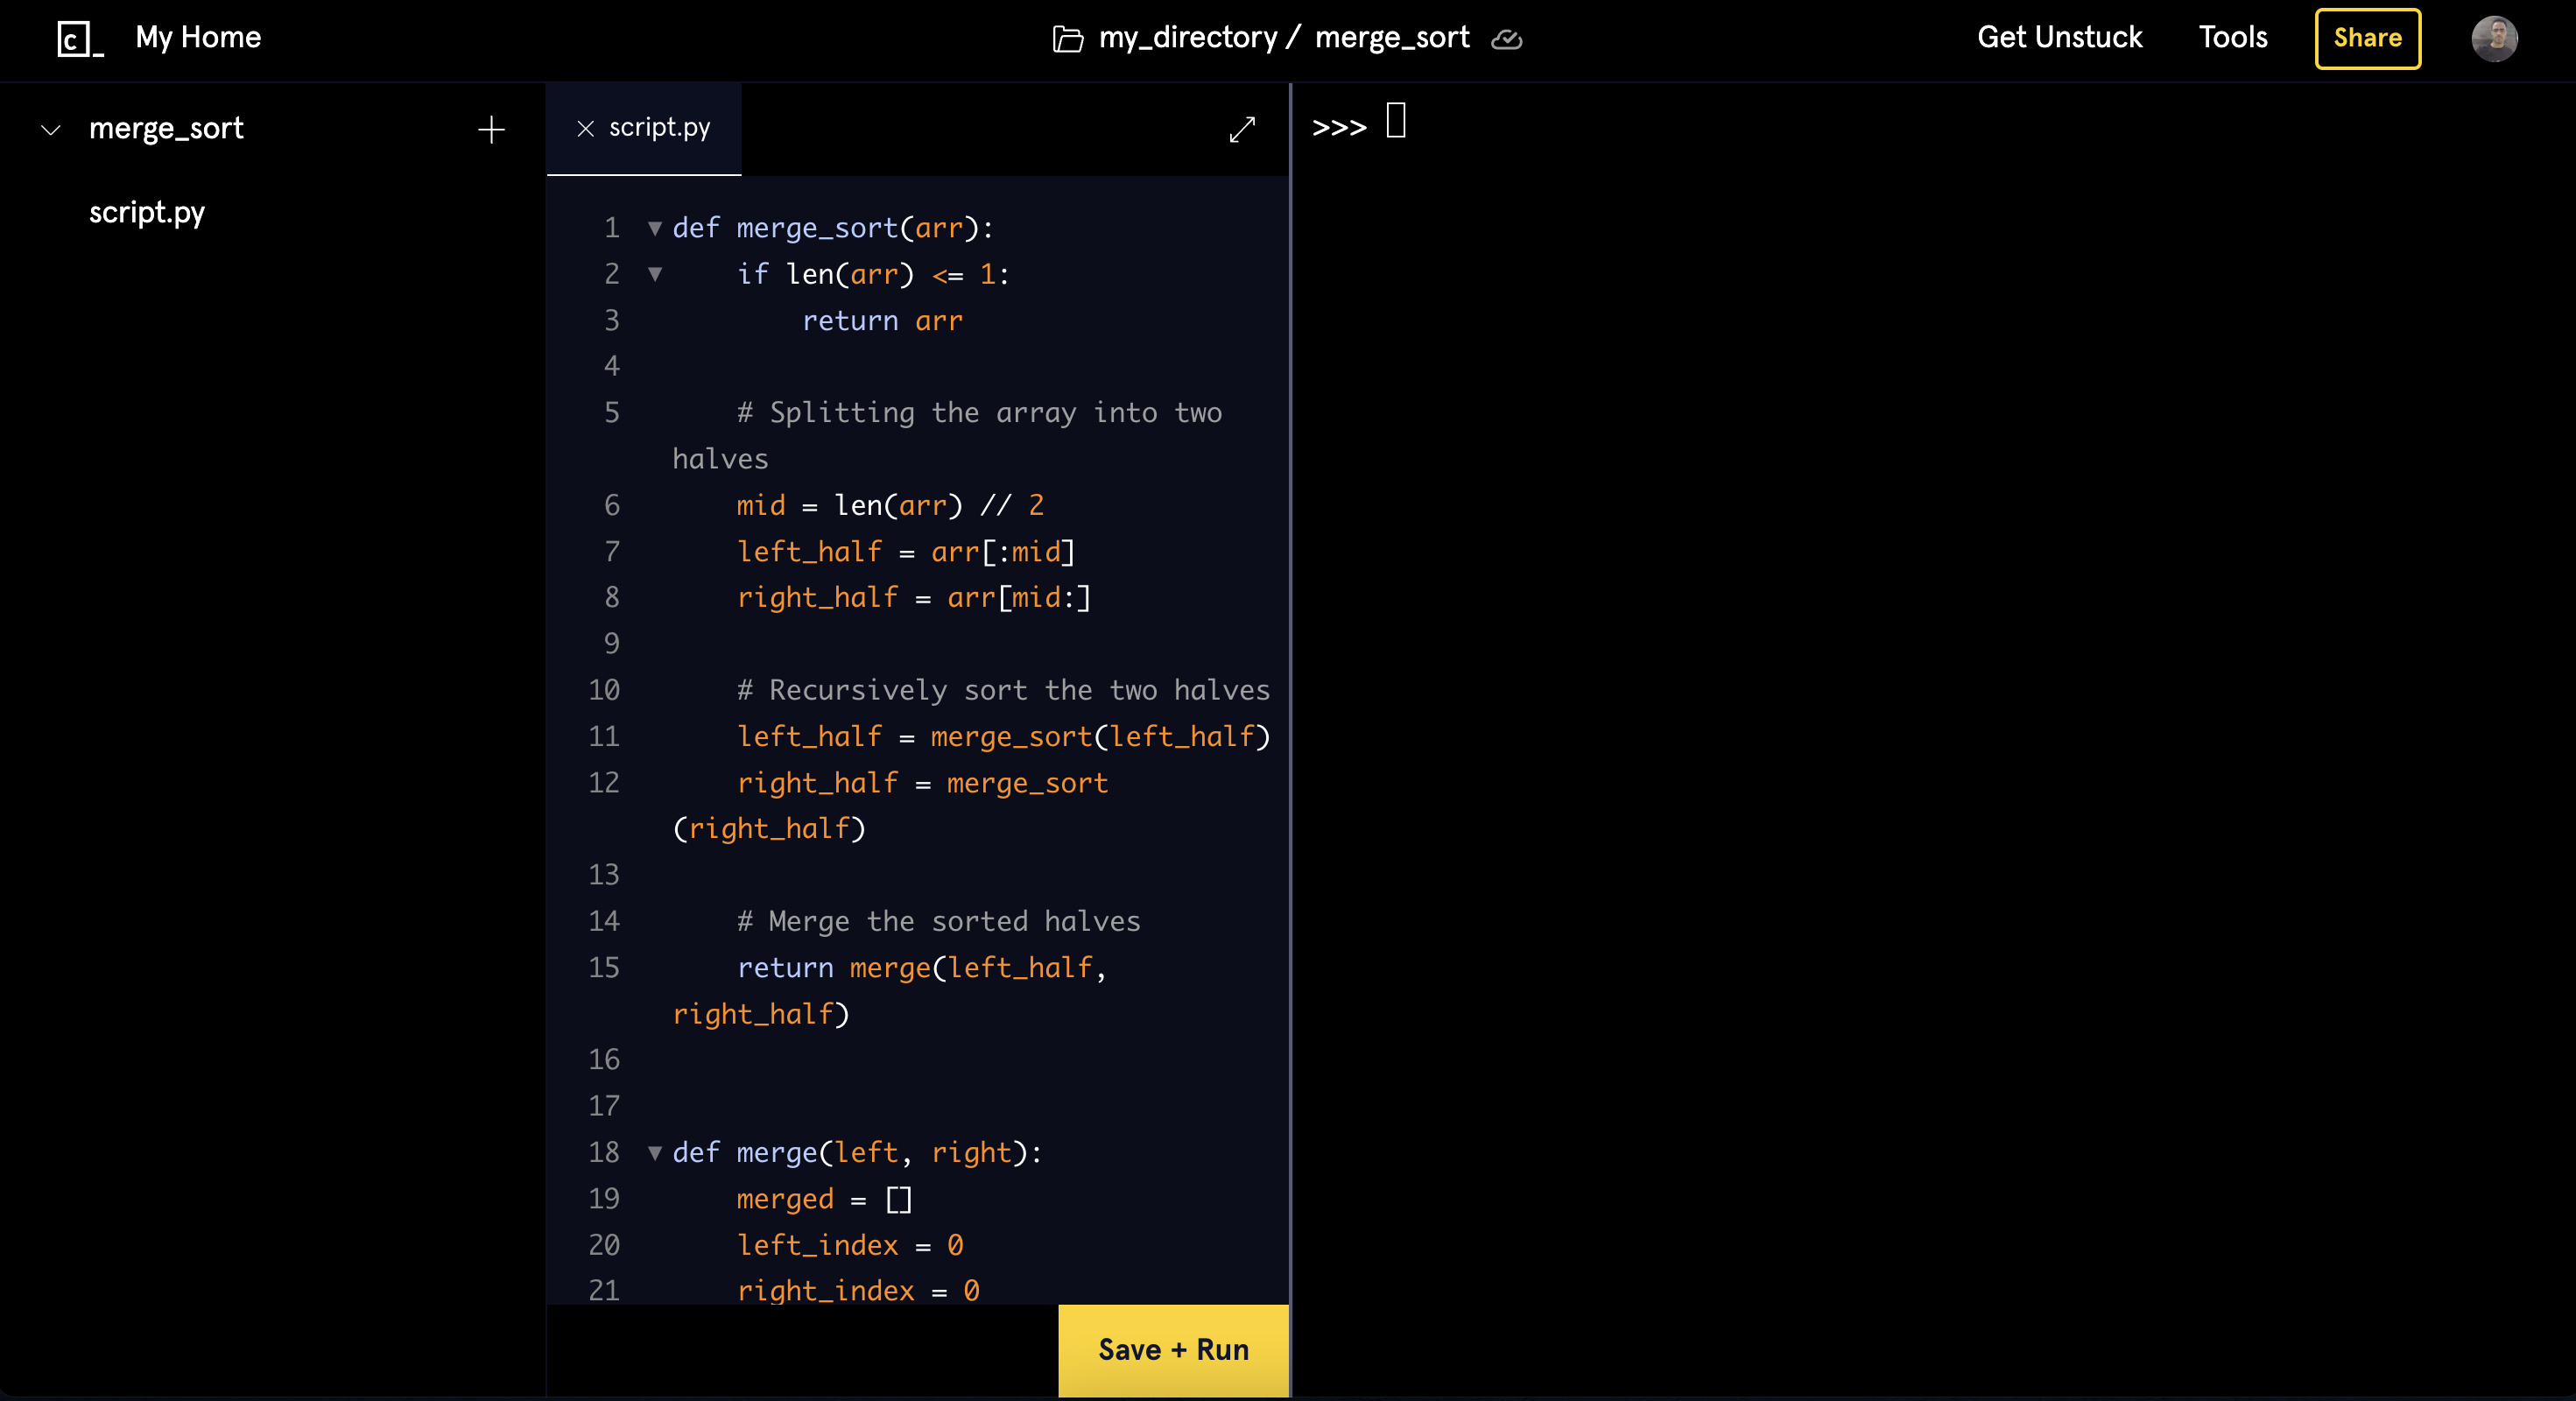
Task: Fold the def merge_sort function at line 1
Action: point(655,229)
